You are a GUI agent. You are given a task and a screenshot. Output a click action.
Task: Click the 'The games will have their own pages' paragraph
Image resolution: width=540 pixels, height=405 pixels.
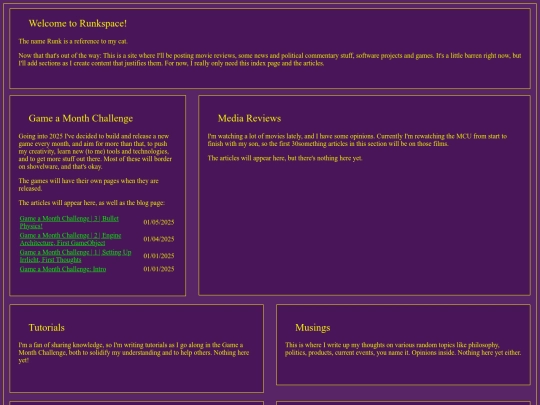89,185
